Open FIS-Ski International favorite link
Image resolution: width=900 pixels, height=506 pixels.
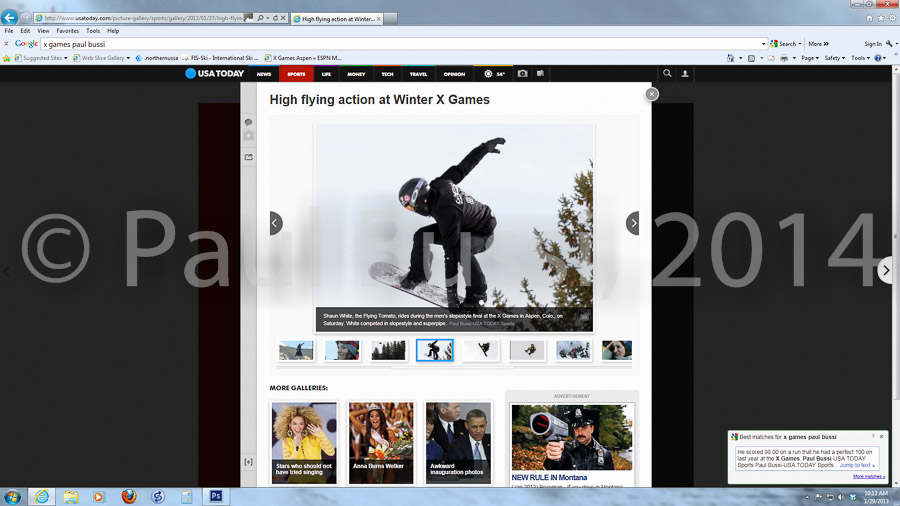pyautogui.click(x=220, y=58)
